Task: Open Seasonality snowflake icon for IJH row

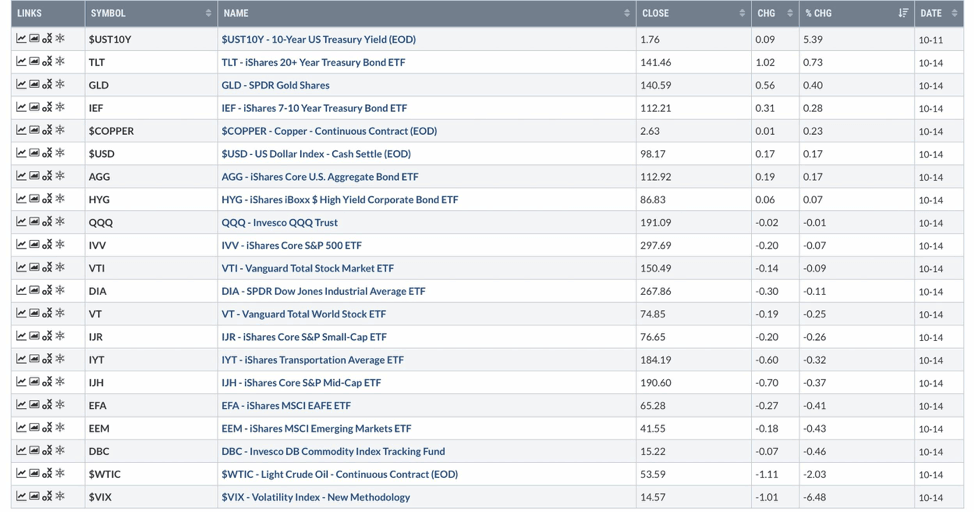Action: tap(60, 382)
